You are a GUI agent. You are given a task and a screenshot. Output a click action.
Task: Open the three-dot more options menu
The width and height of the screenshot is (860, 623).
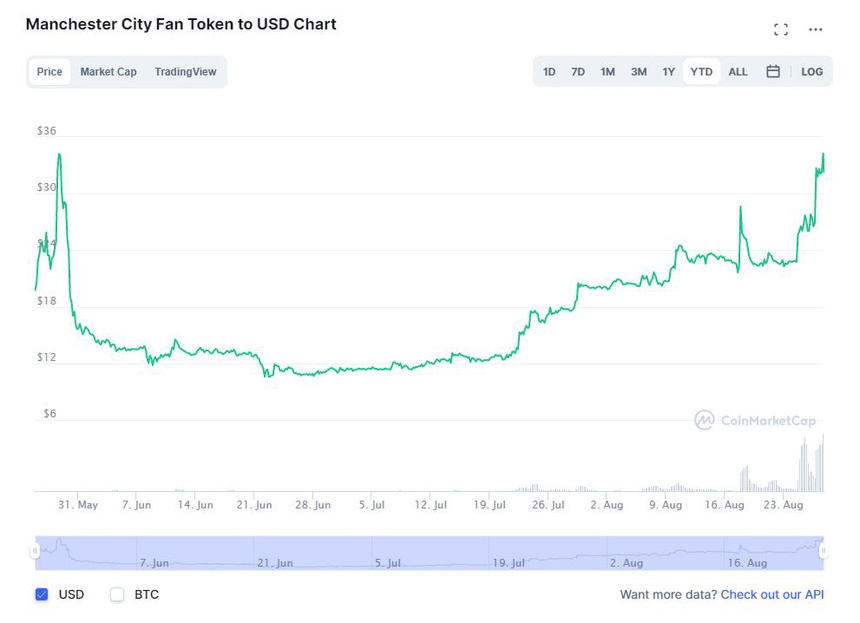click(x=816, y=30)
